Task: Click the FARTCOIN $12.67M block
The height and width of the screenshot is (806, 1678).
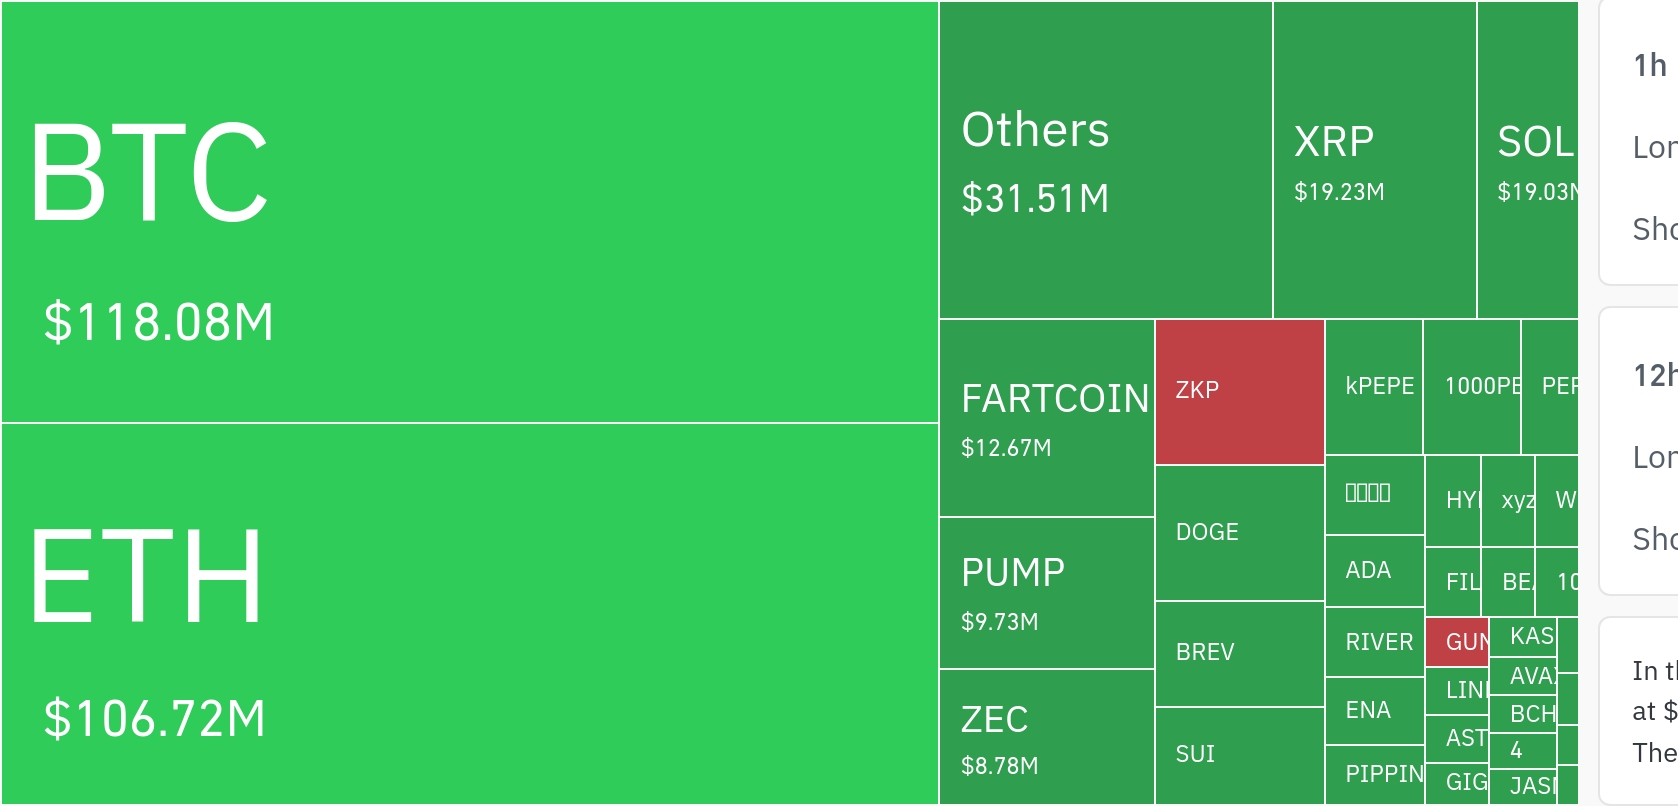Action: click(1047, 418)
